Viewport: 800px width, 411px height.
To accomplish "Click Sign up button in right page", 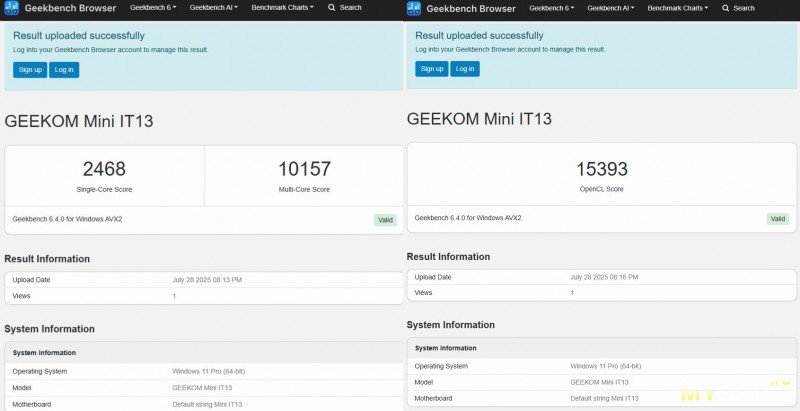I will tap(432, 69).
